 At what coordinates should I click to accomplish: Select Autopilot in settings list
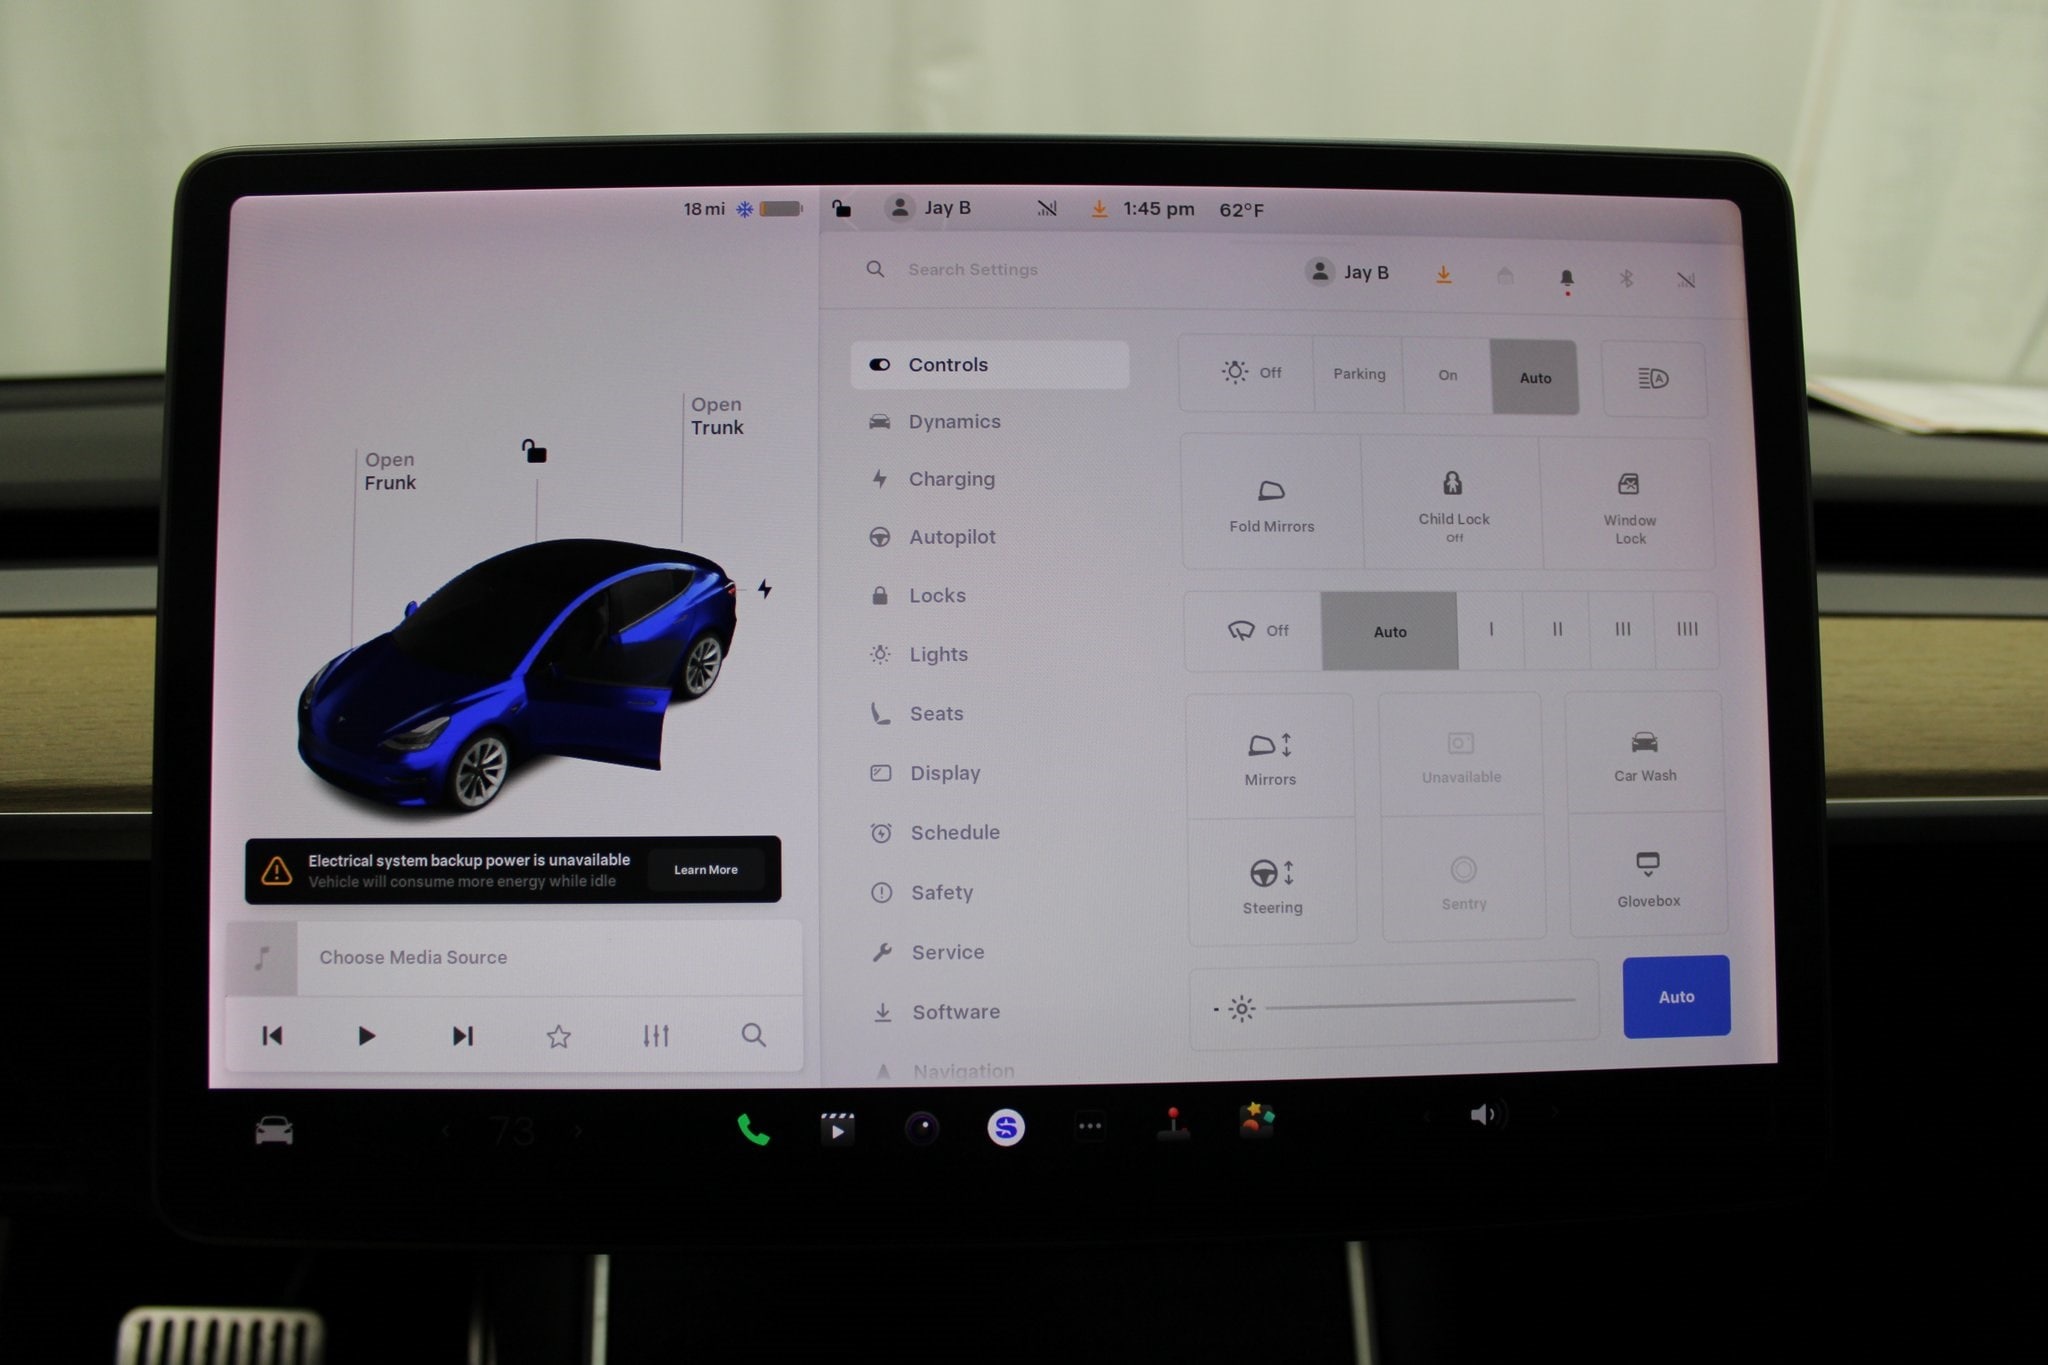click(951, 537)
